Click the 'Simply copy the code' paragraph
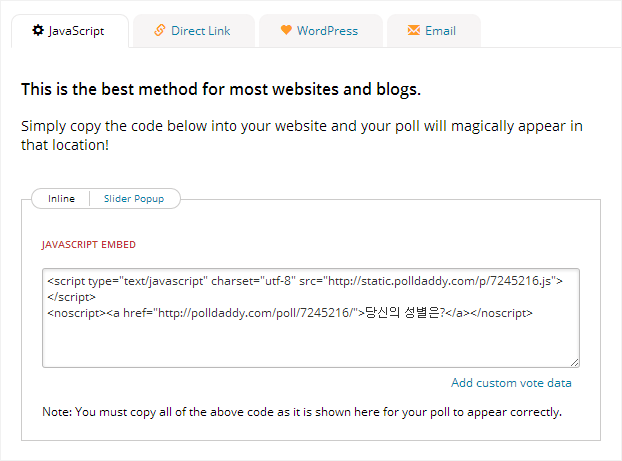Screen dimensions: 622x461 (x=301, y=135)
